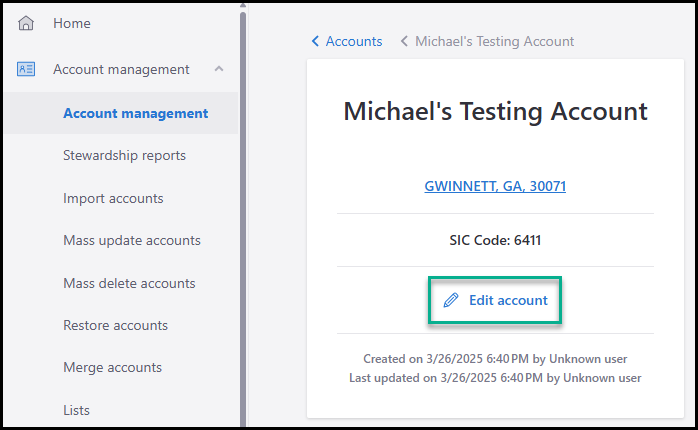Click the pencil icon beside Edit account
This screenshot has height=430, width=698.
click(450, 300)
